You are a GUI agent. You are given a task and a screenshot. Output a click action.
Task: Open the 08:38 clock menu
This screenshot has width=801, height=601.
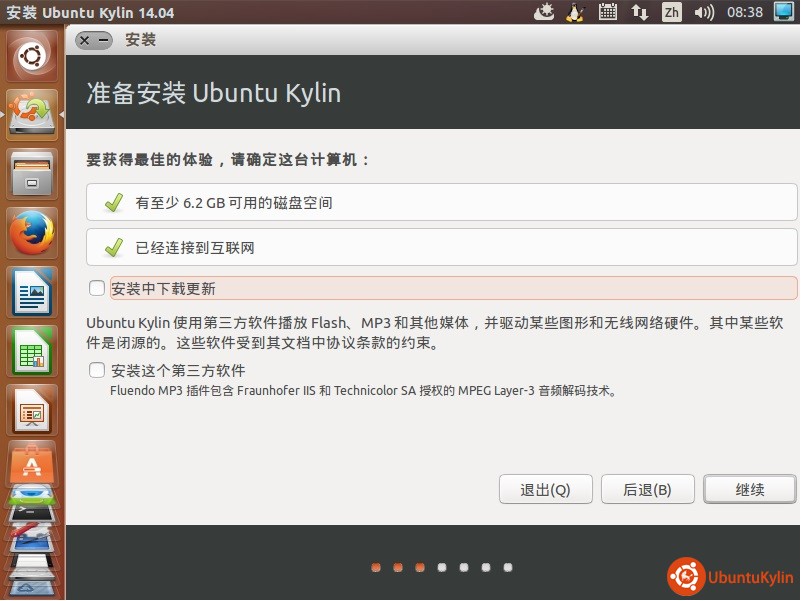pyautogui.click(x=744, y=12)
